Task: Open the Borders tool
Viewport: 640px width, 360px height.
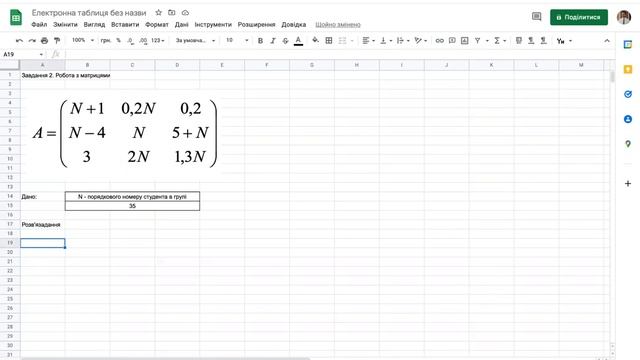Action: pos(329,40)
